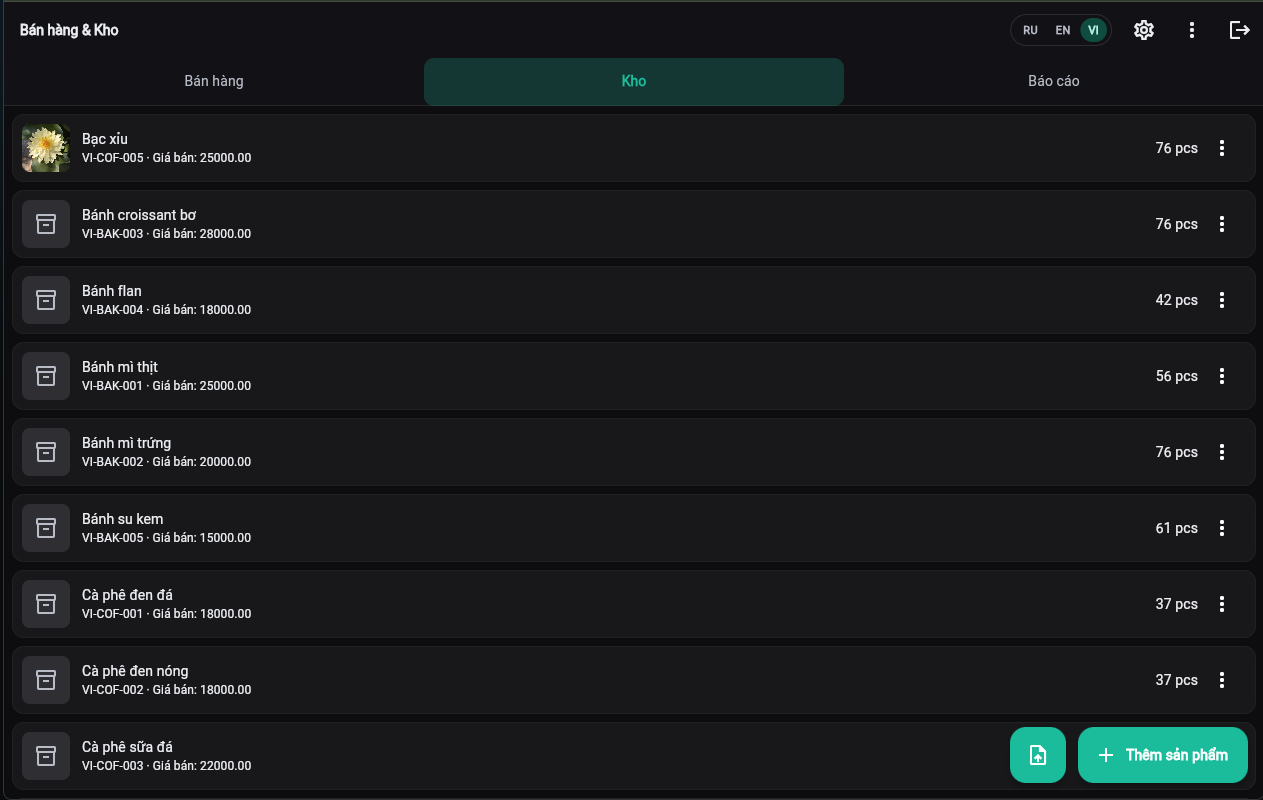
Task: Click the logout icon in header
Action: 1240,30
